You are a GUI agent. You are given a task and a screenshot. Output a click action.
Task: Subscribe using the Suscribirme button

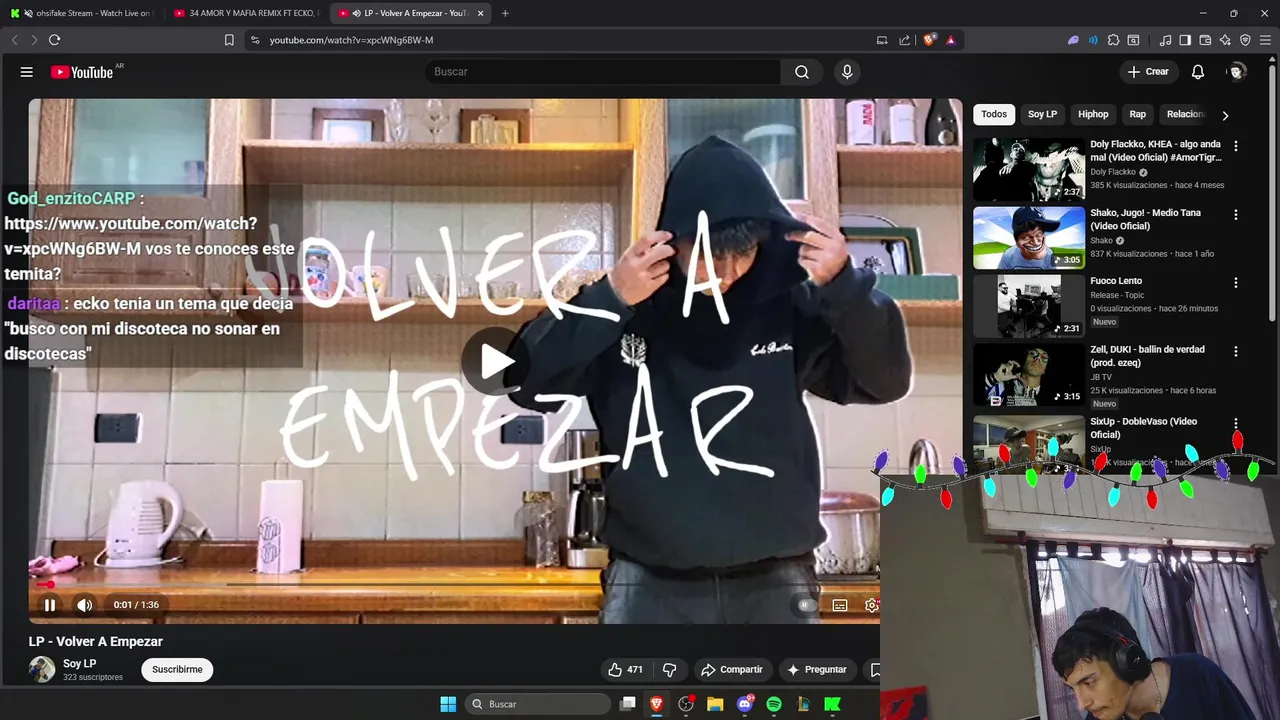[177, 670]
